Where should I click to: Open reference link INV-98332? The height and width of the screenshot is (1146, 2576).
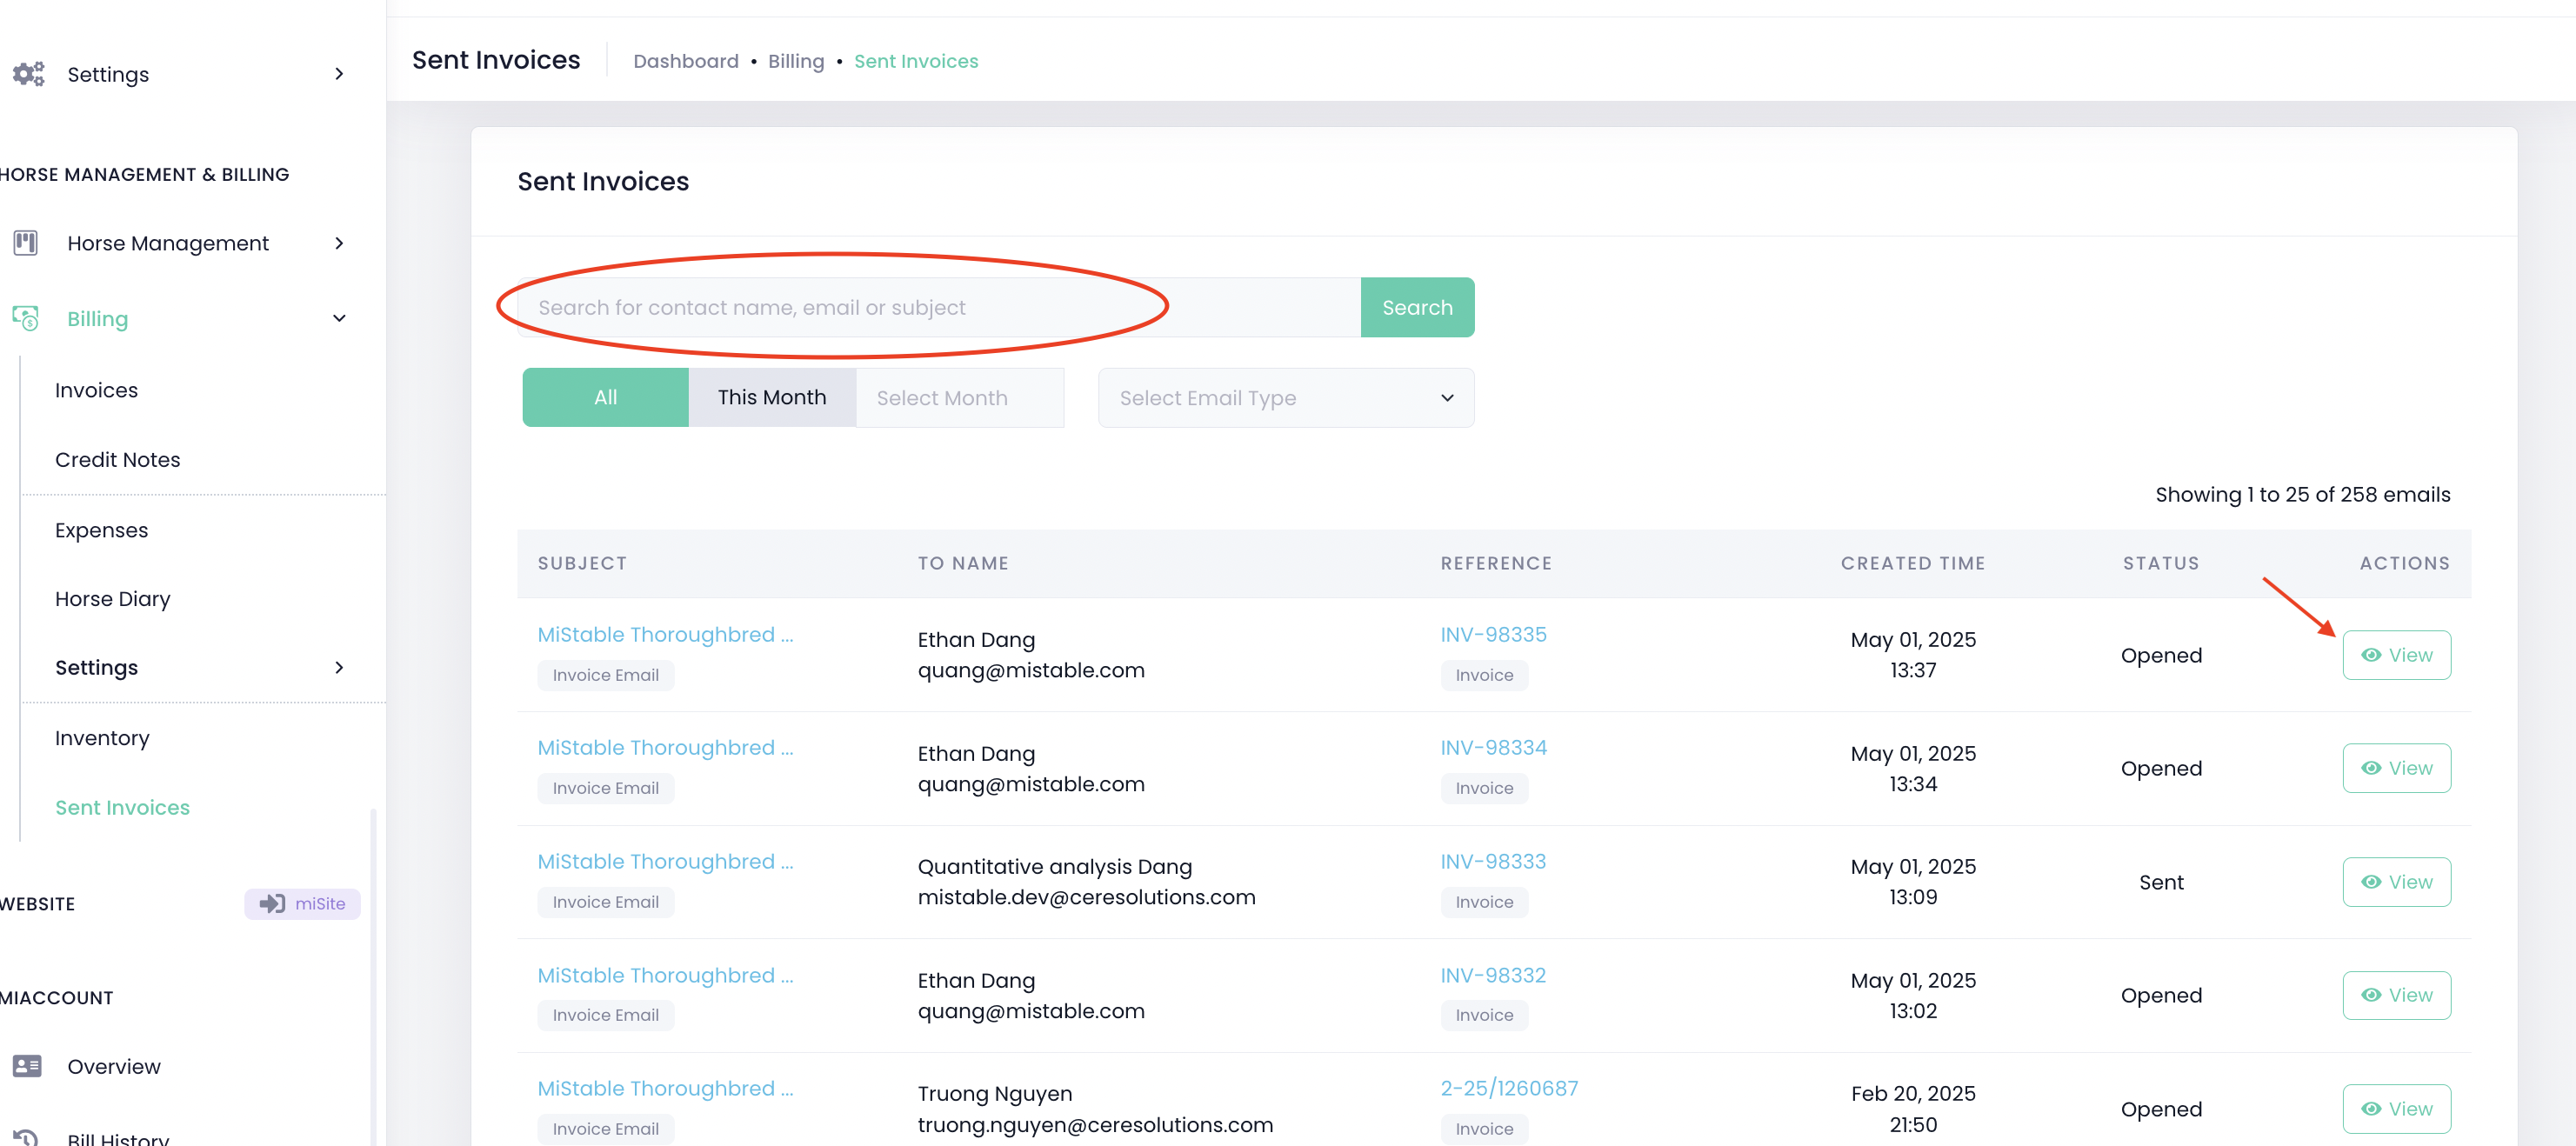tap(1493, 975)
